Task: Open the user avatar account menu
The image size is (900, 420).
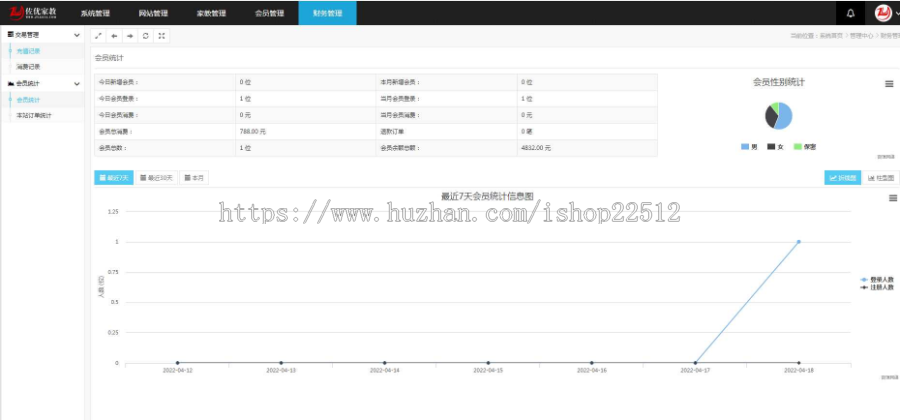Action: pos(883,13)
